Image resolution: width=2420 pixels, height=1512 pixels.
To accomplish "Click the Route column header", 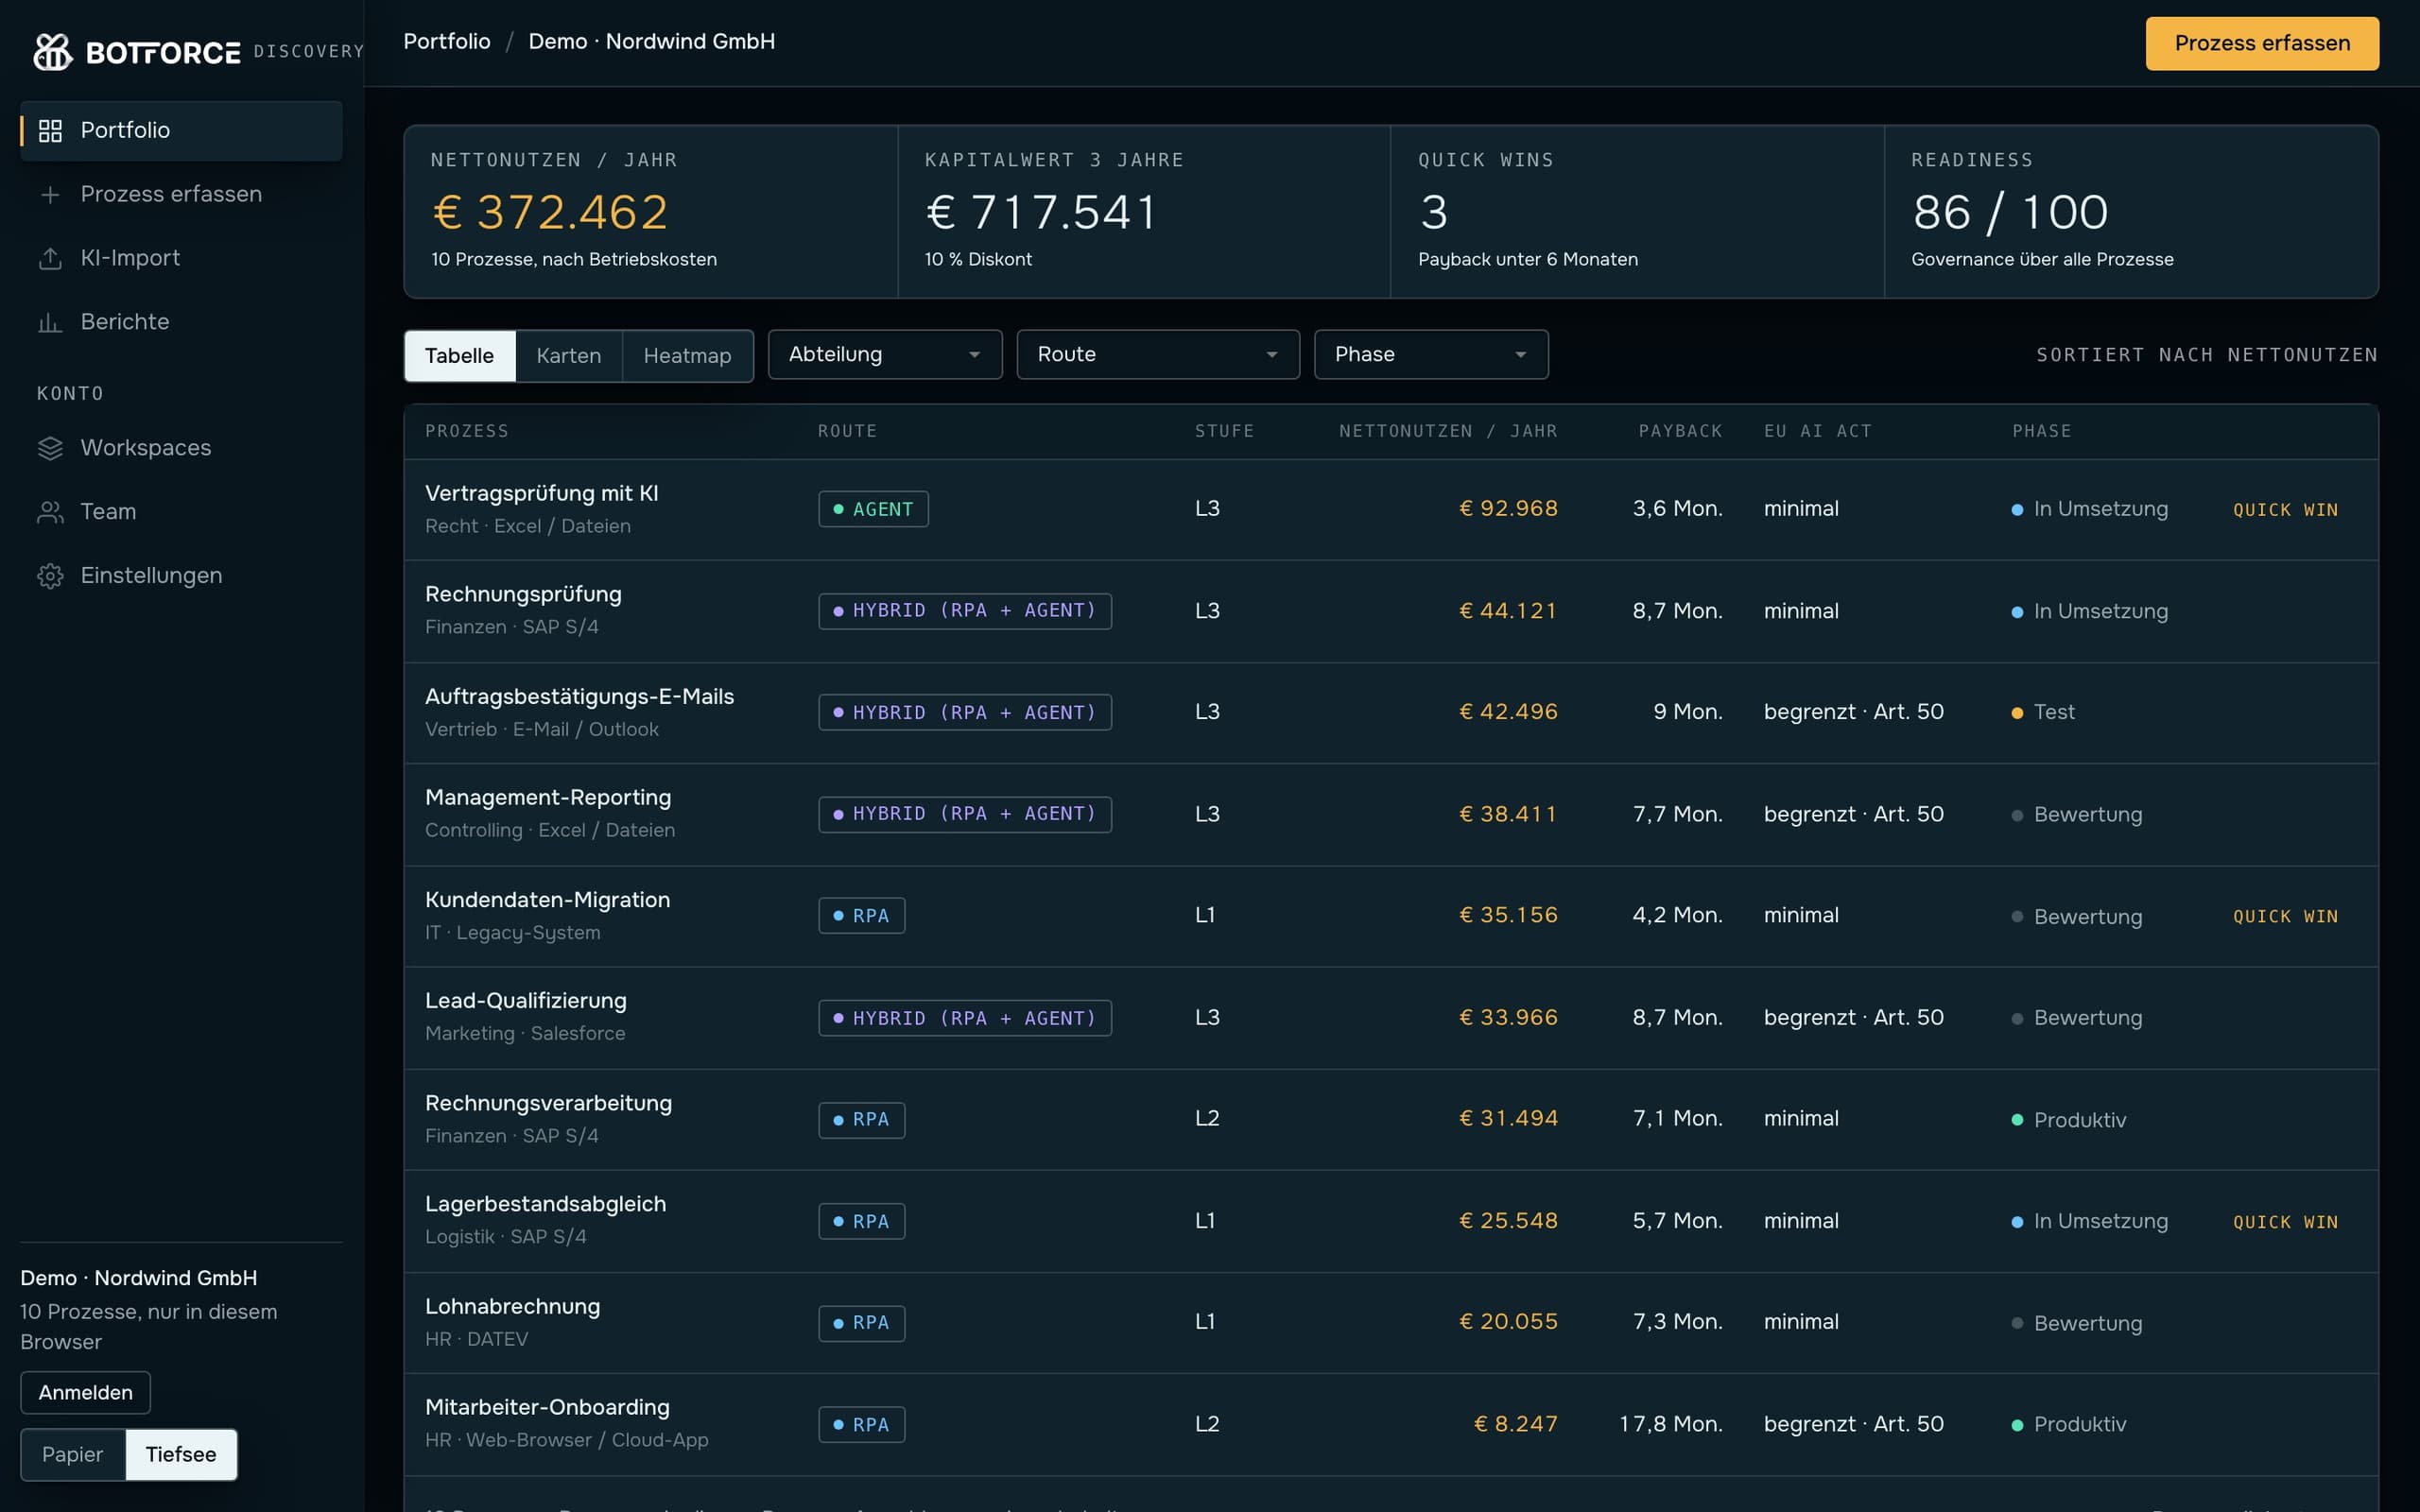I will [x=848, y=431].
